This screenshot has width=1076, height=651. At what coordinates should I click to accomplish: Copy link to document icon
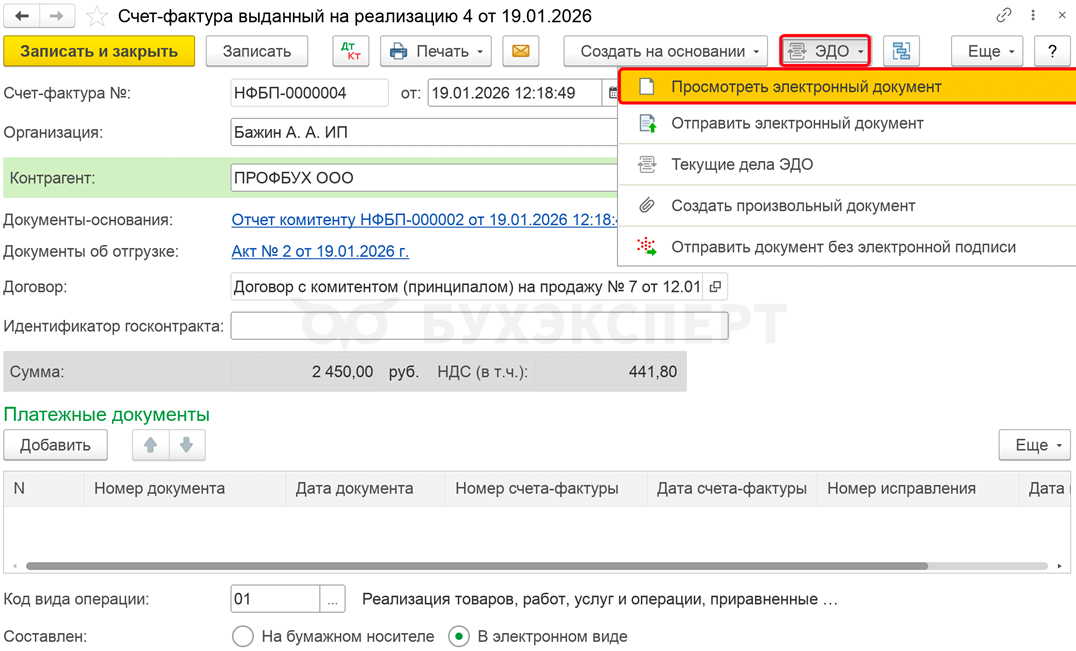point(1004,15)
